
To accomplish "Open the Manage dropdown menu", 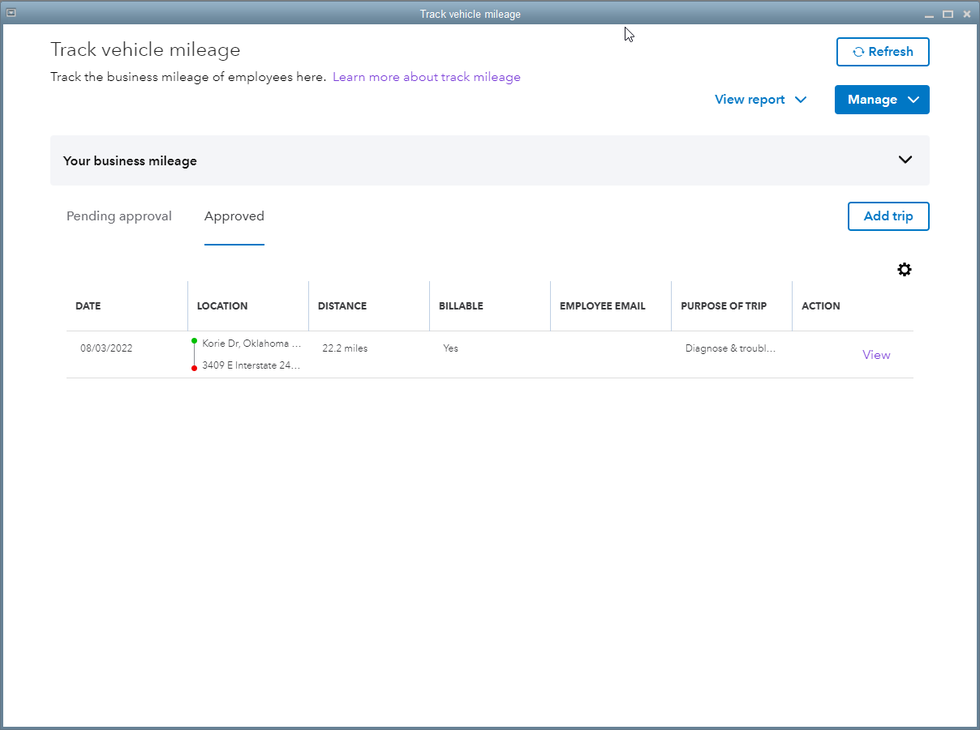I will coord(881,100).
